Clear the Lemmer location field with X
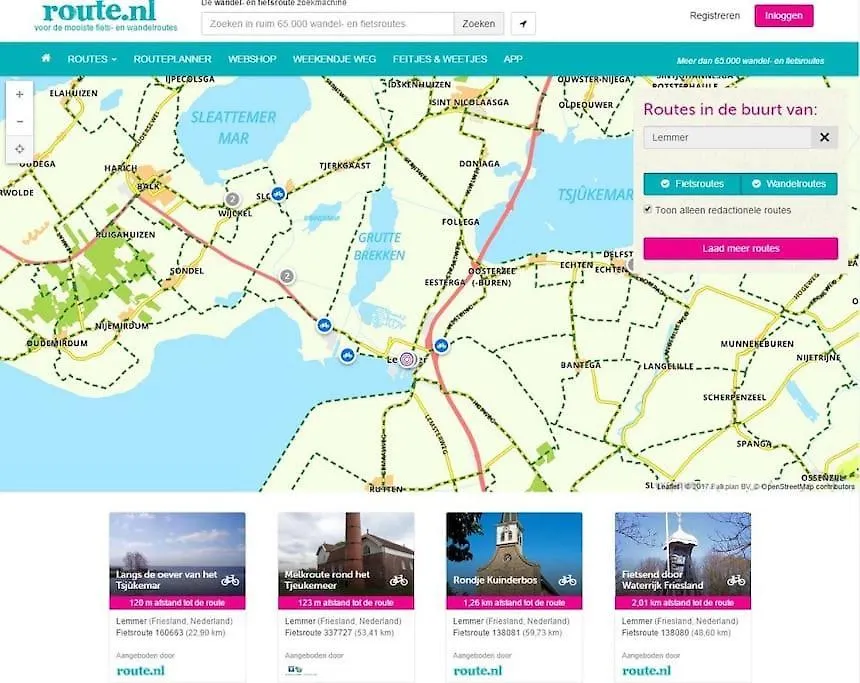The width and height of the screenshot is (860, 683). coord(824,137)
